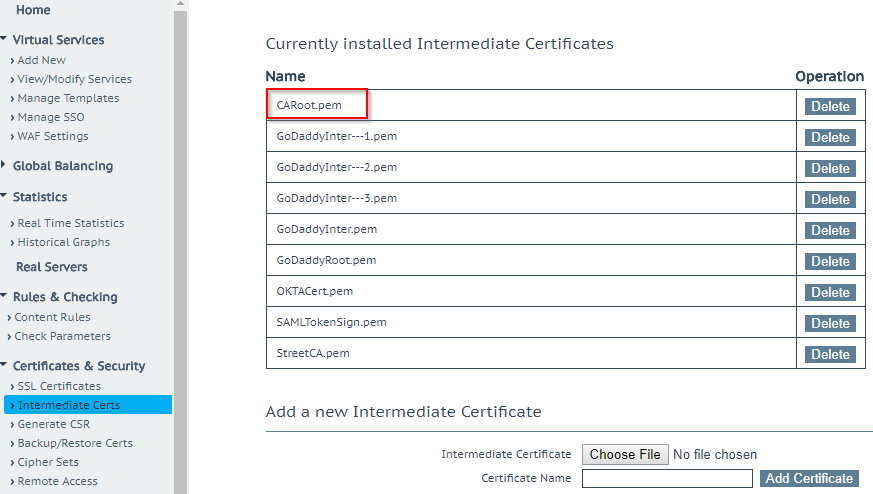Image resolution: width=873 pixels, height=494 pixels.
Task: Open Cipher Sets page
Action: point(48,462)
